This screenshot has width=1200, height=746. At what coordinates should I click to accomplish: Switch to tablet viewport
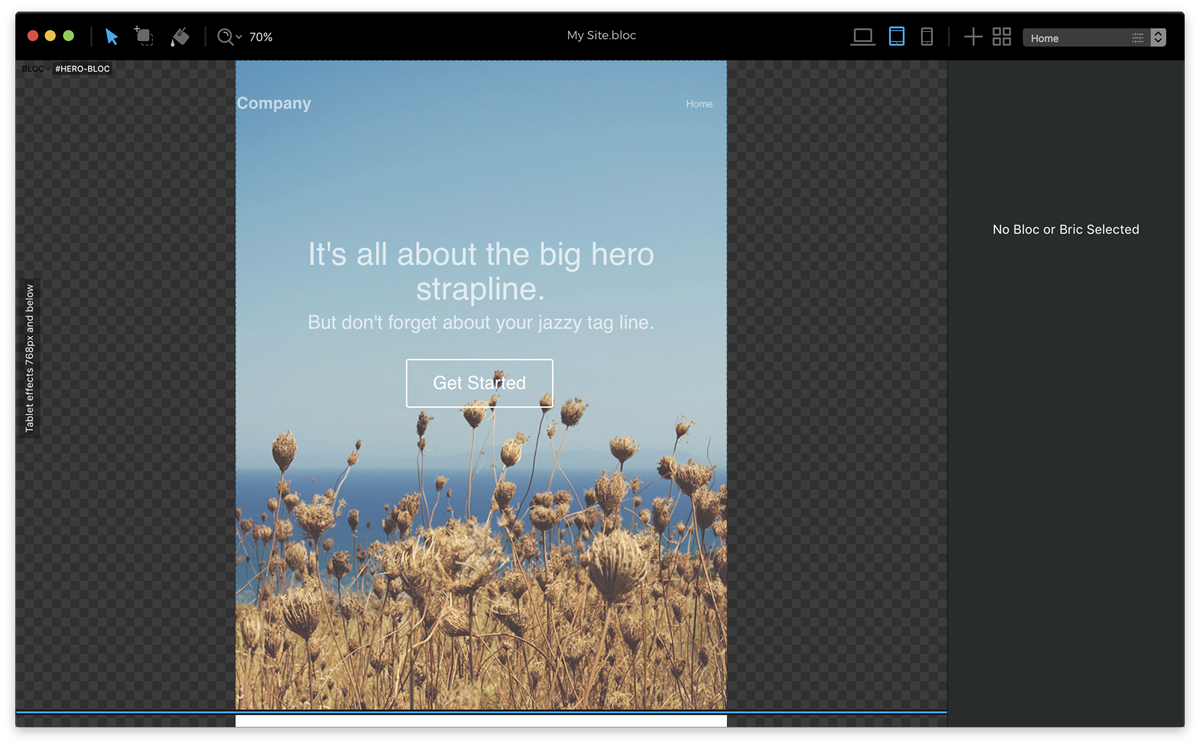click(x=897, y=37)
